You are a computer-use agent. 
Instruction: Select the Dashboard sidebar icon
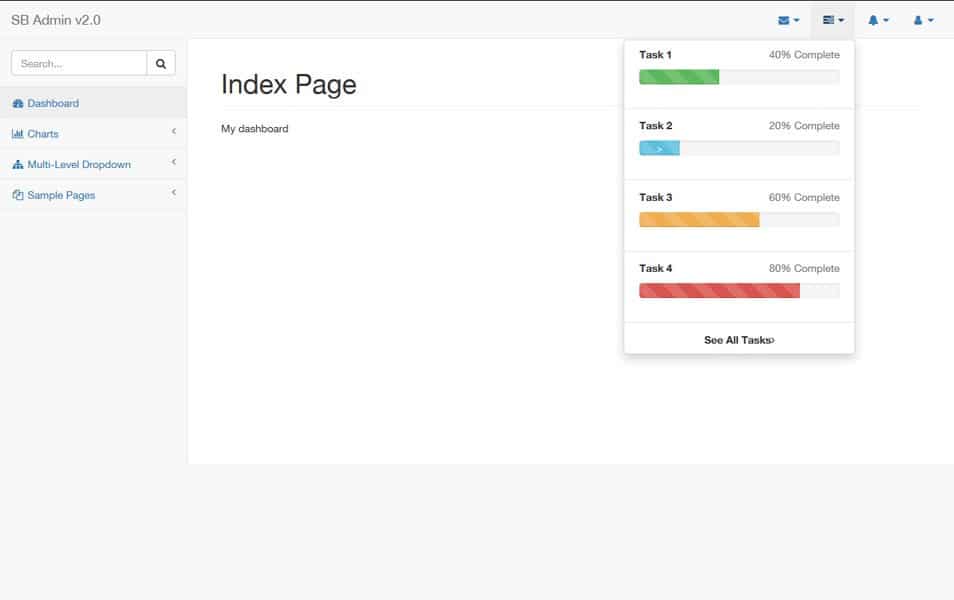(x=17, y=102)
